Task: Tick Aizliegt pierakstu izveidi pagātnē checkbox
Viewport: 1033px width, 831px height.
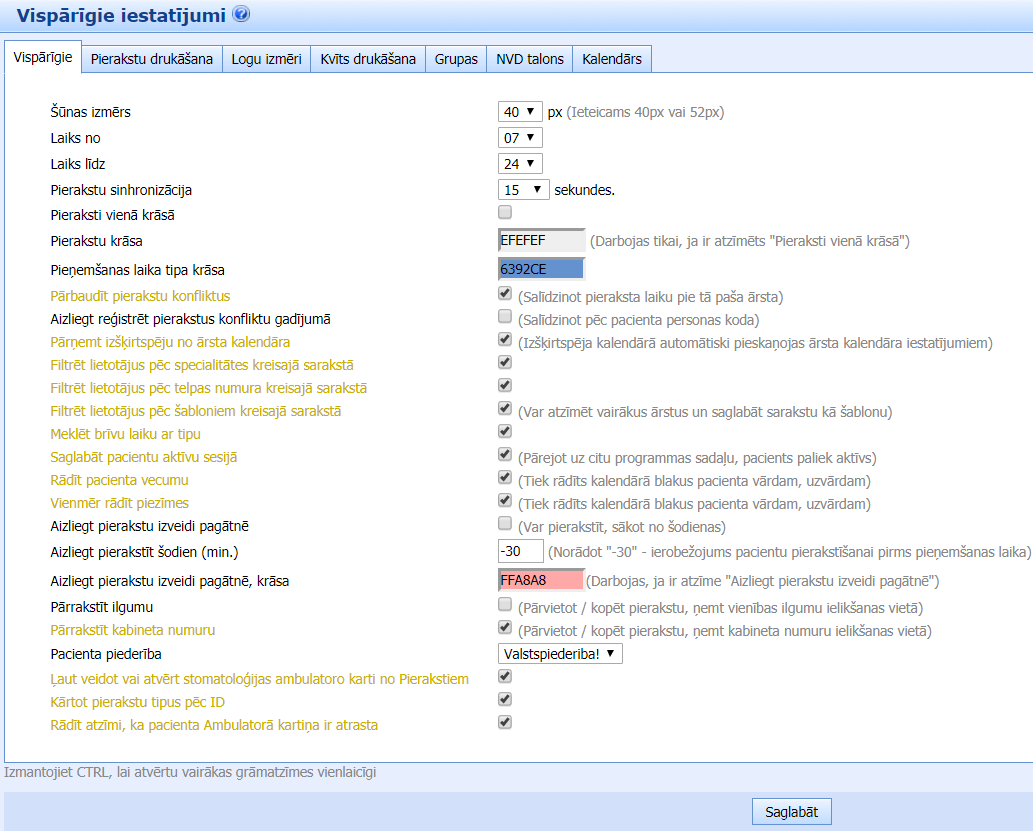Action: click(505, 524)
